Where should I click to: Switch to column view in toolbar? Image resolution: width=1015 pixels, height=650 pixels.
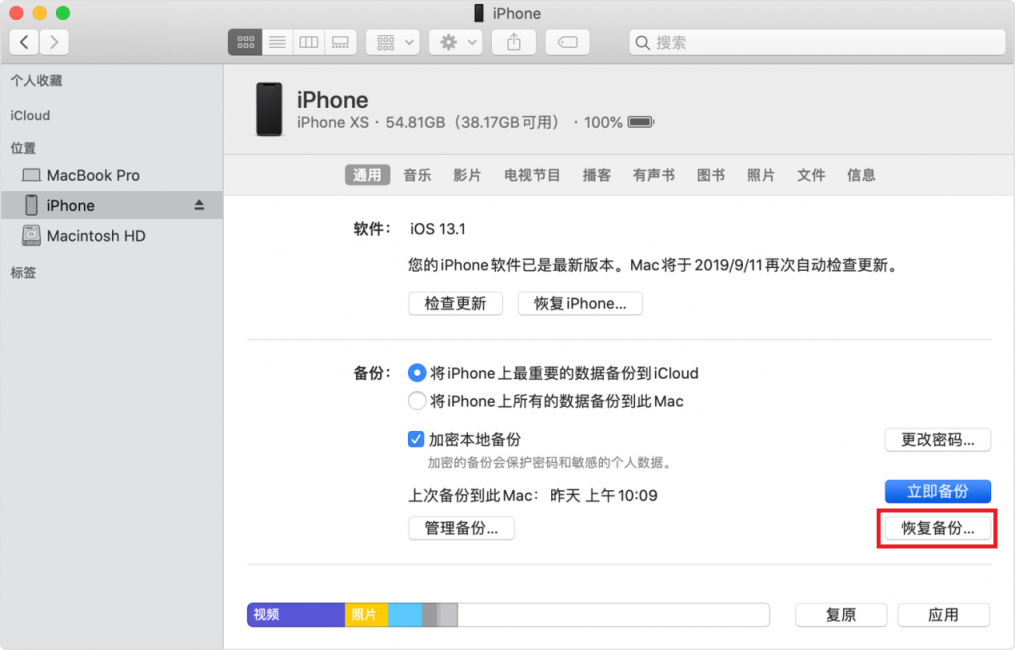[x=309, y=42]
